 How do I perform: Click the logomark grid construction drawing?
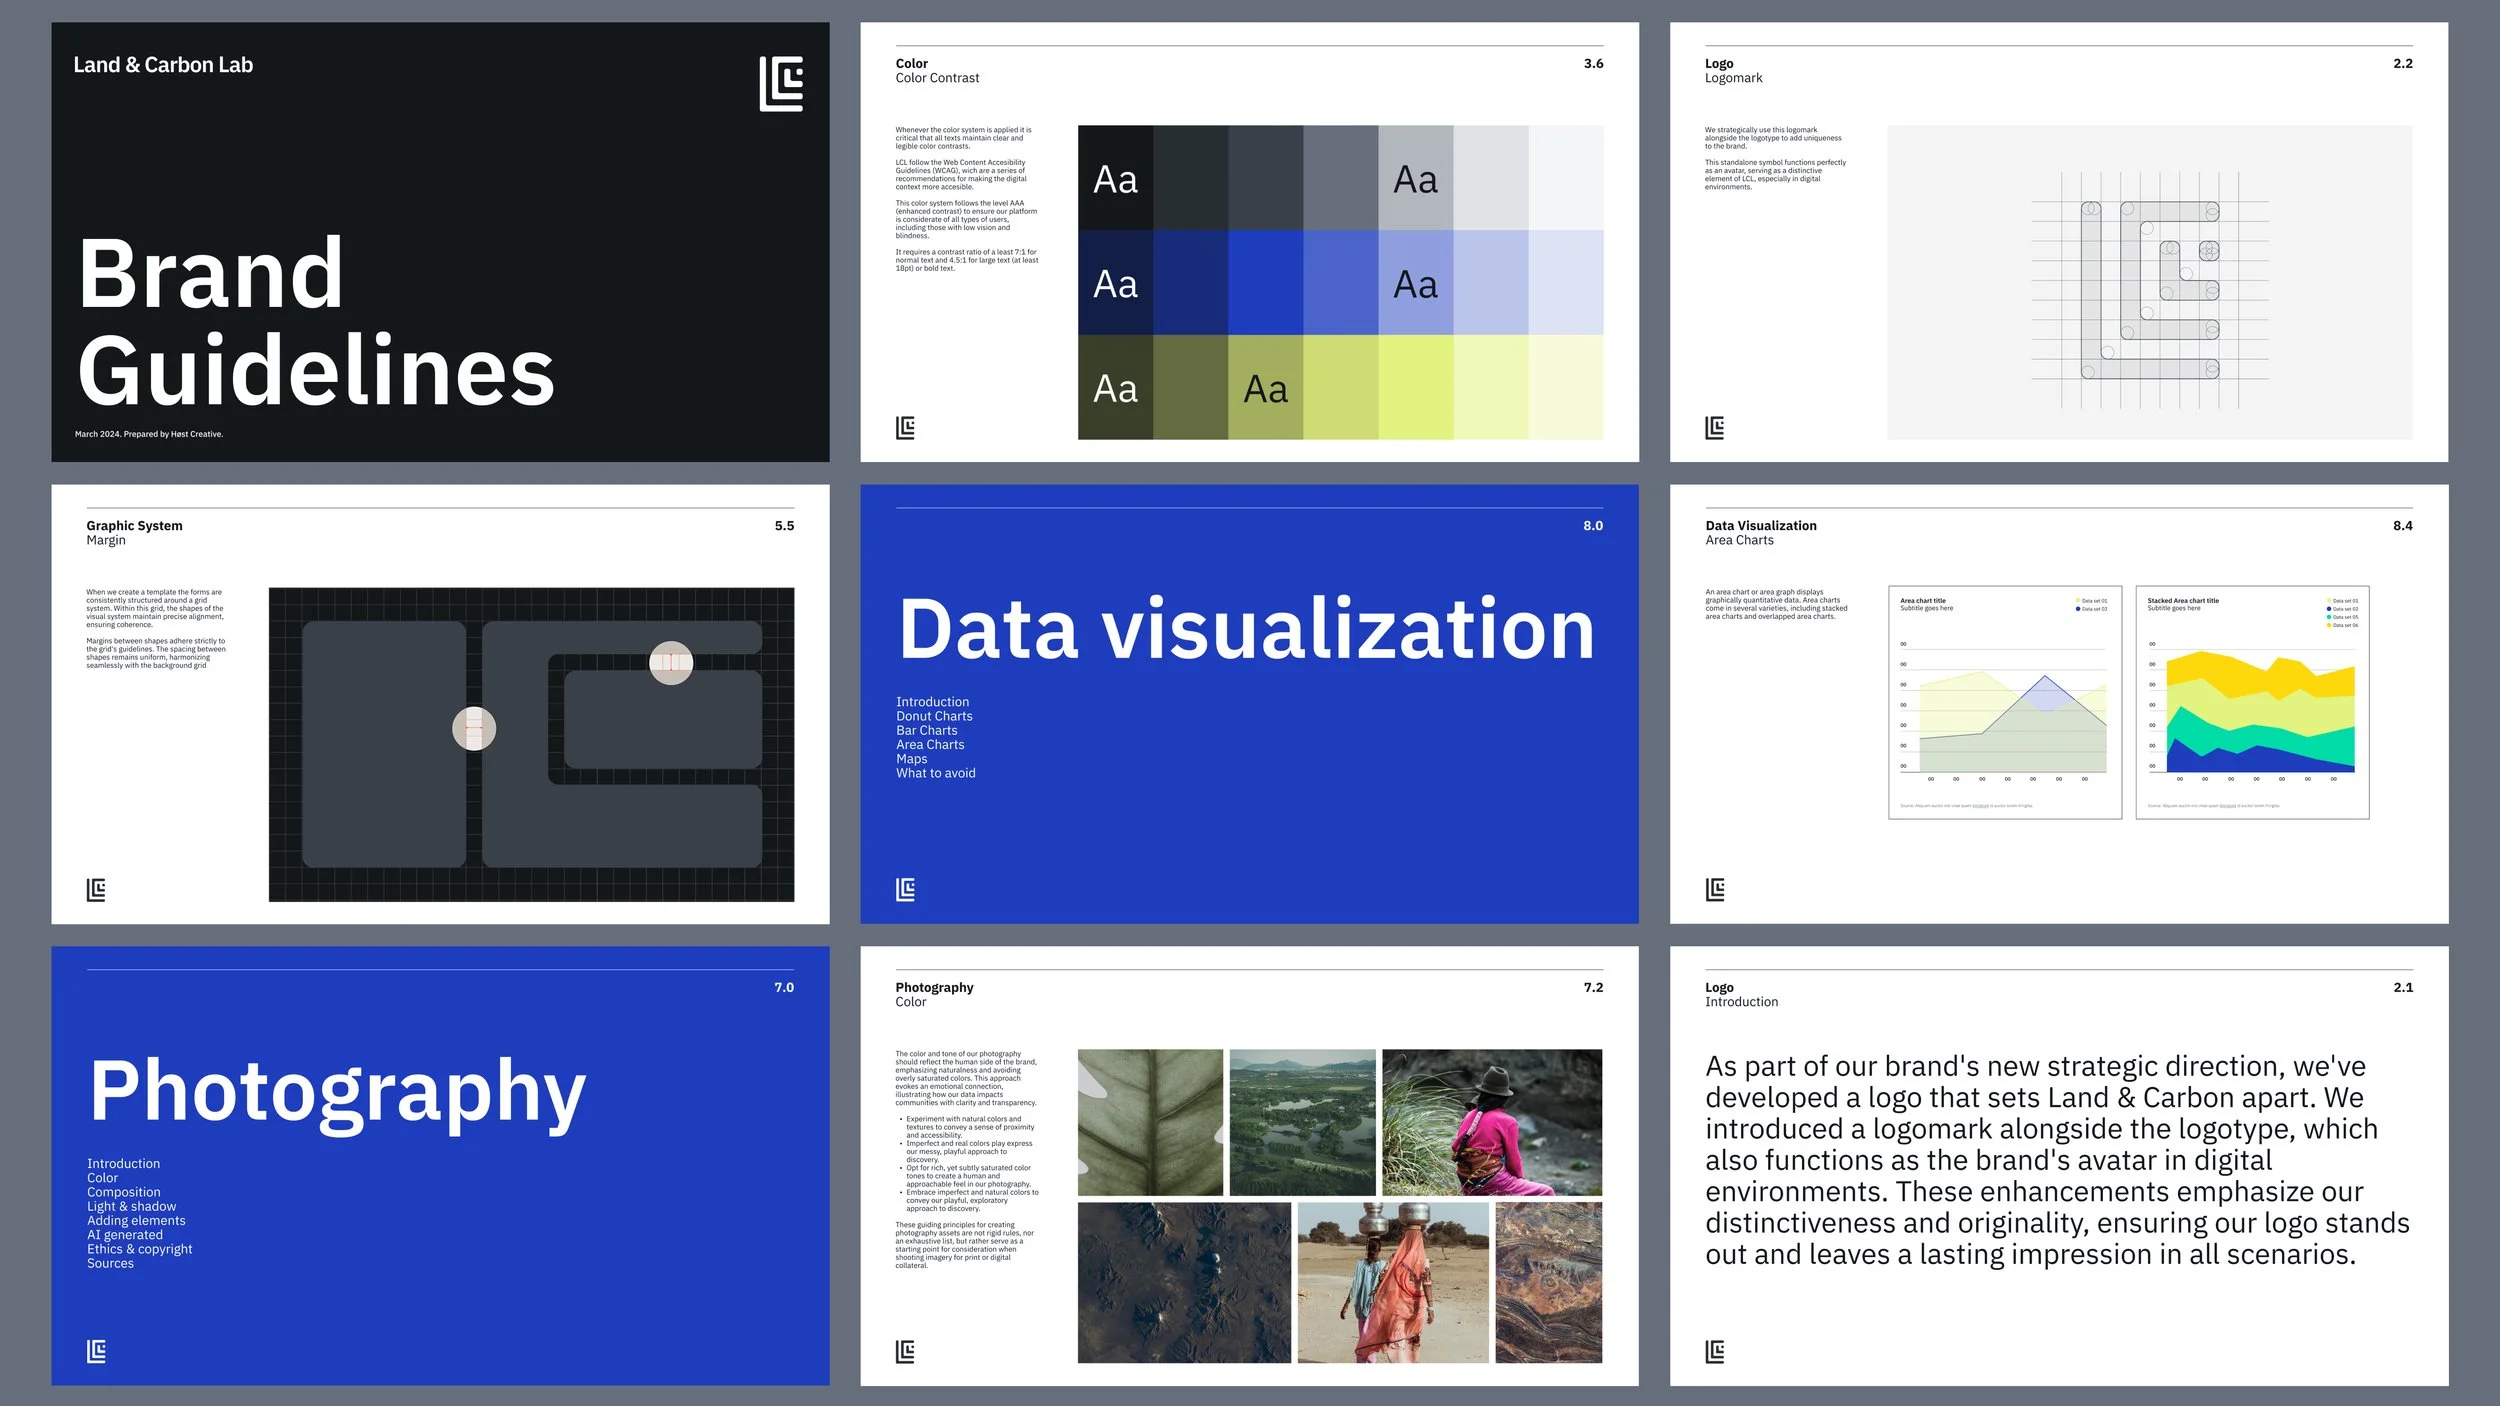tap(2150, 290)
